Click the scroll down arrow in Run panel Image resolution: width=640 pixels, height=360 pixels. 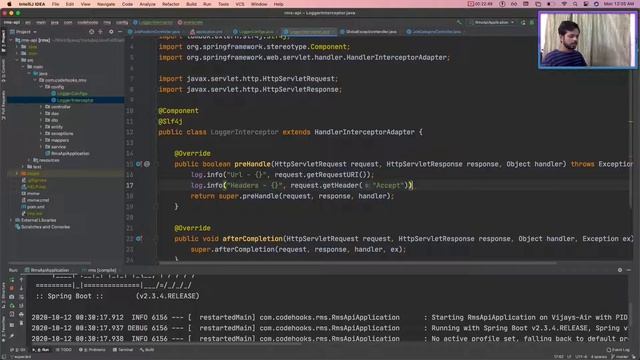pyautogui.click(x=21, y=288)
